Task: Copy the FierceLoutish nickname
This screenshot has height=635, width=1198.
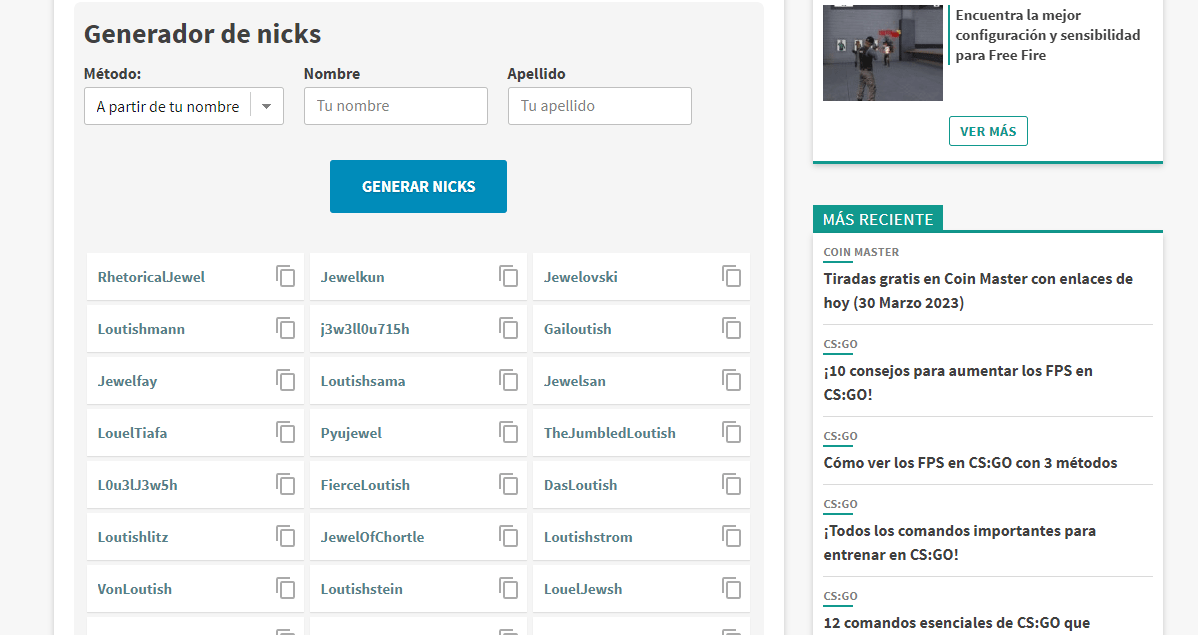Action: (509, 485)
